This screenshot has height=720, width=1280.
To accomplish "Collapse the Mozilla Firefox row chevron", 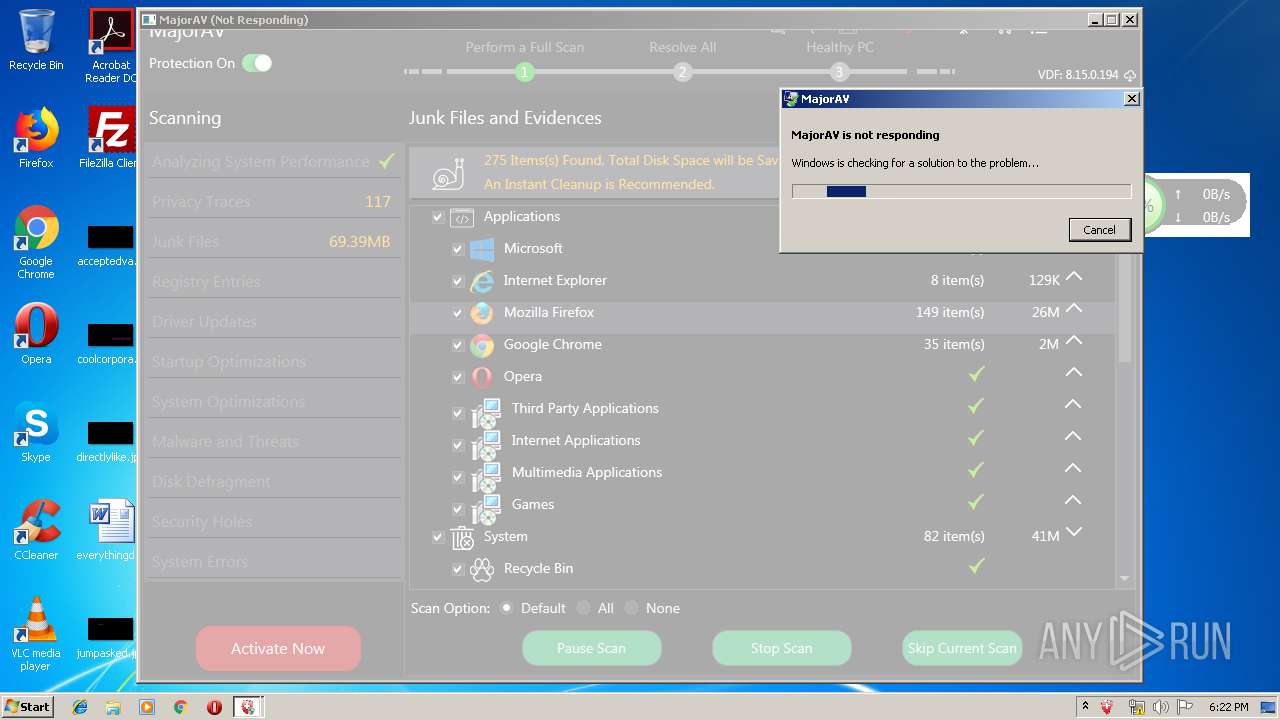I will coord(1074,309).
